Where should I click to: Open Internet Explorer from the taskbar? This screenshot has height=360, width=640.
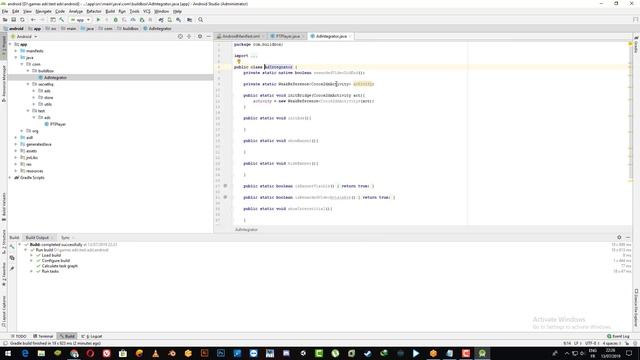pos(25,353)
